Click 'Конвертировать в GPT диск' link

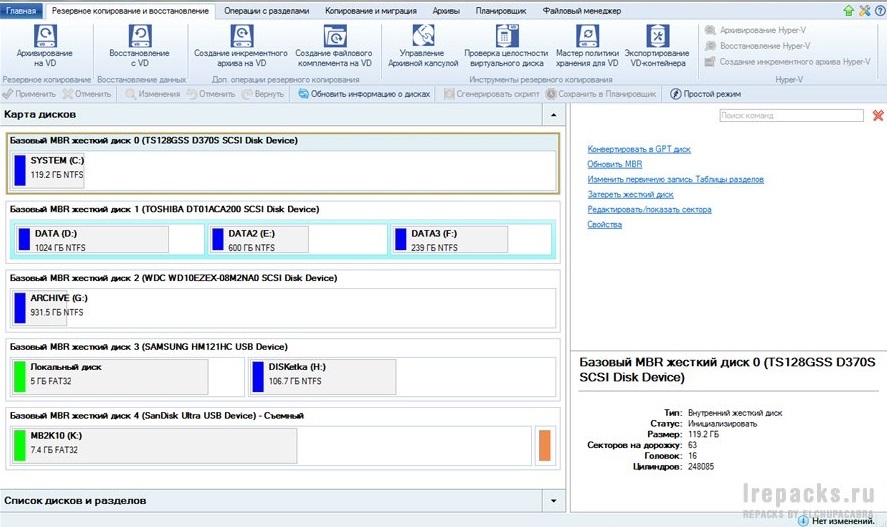tap(639, 149)
